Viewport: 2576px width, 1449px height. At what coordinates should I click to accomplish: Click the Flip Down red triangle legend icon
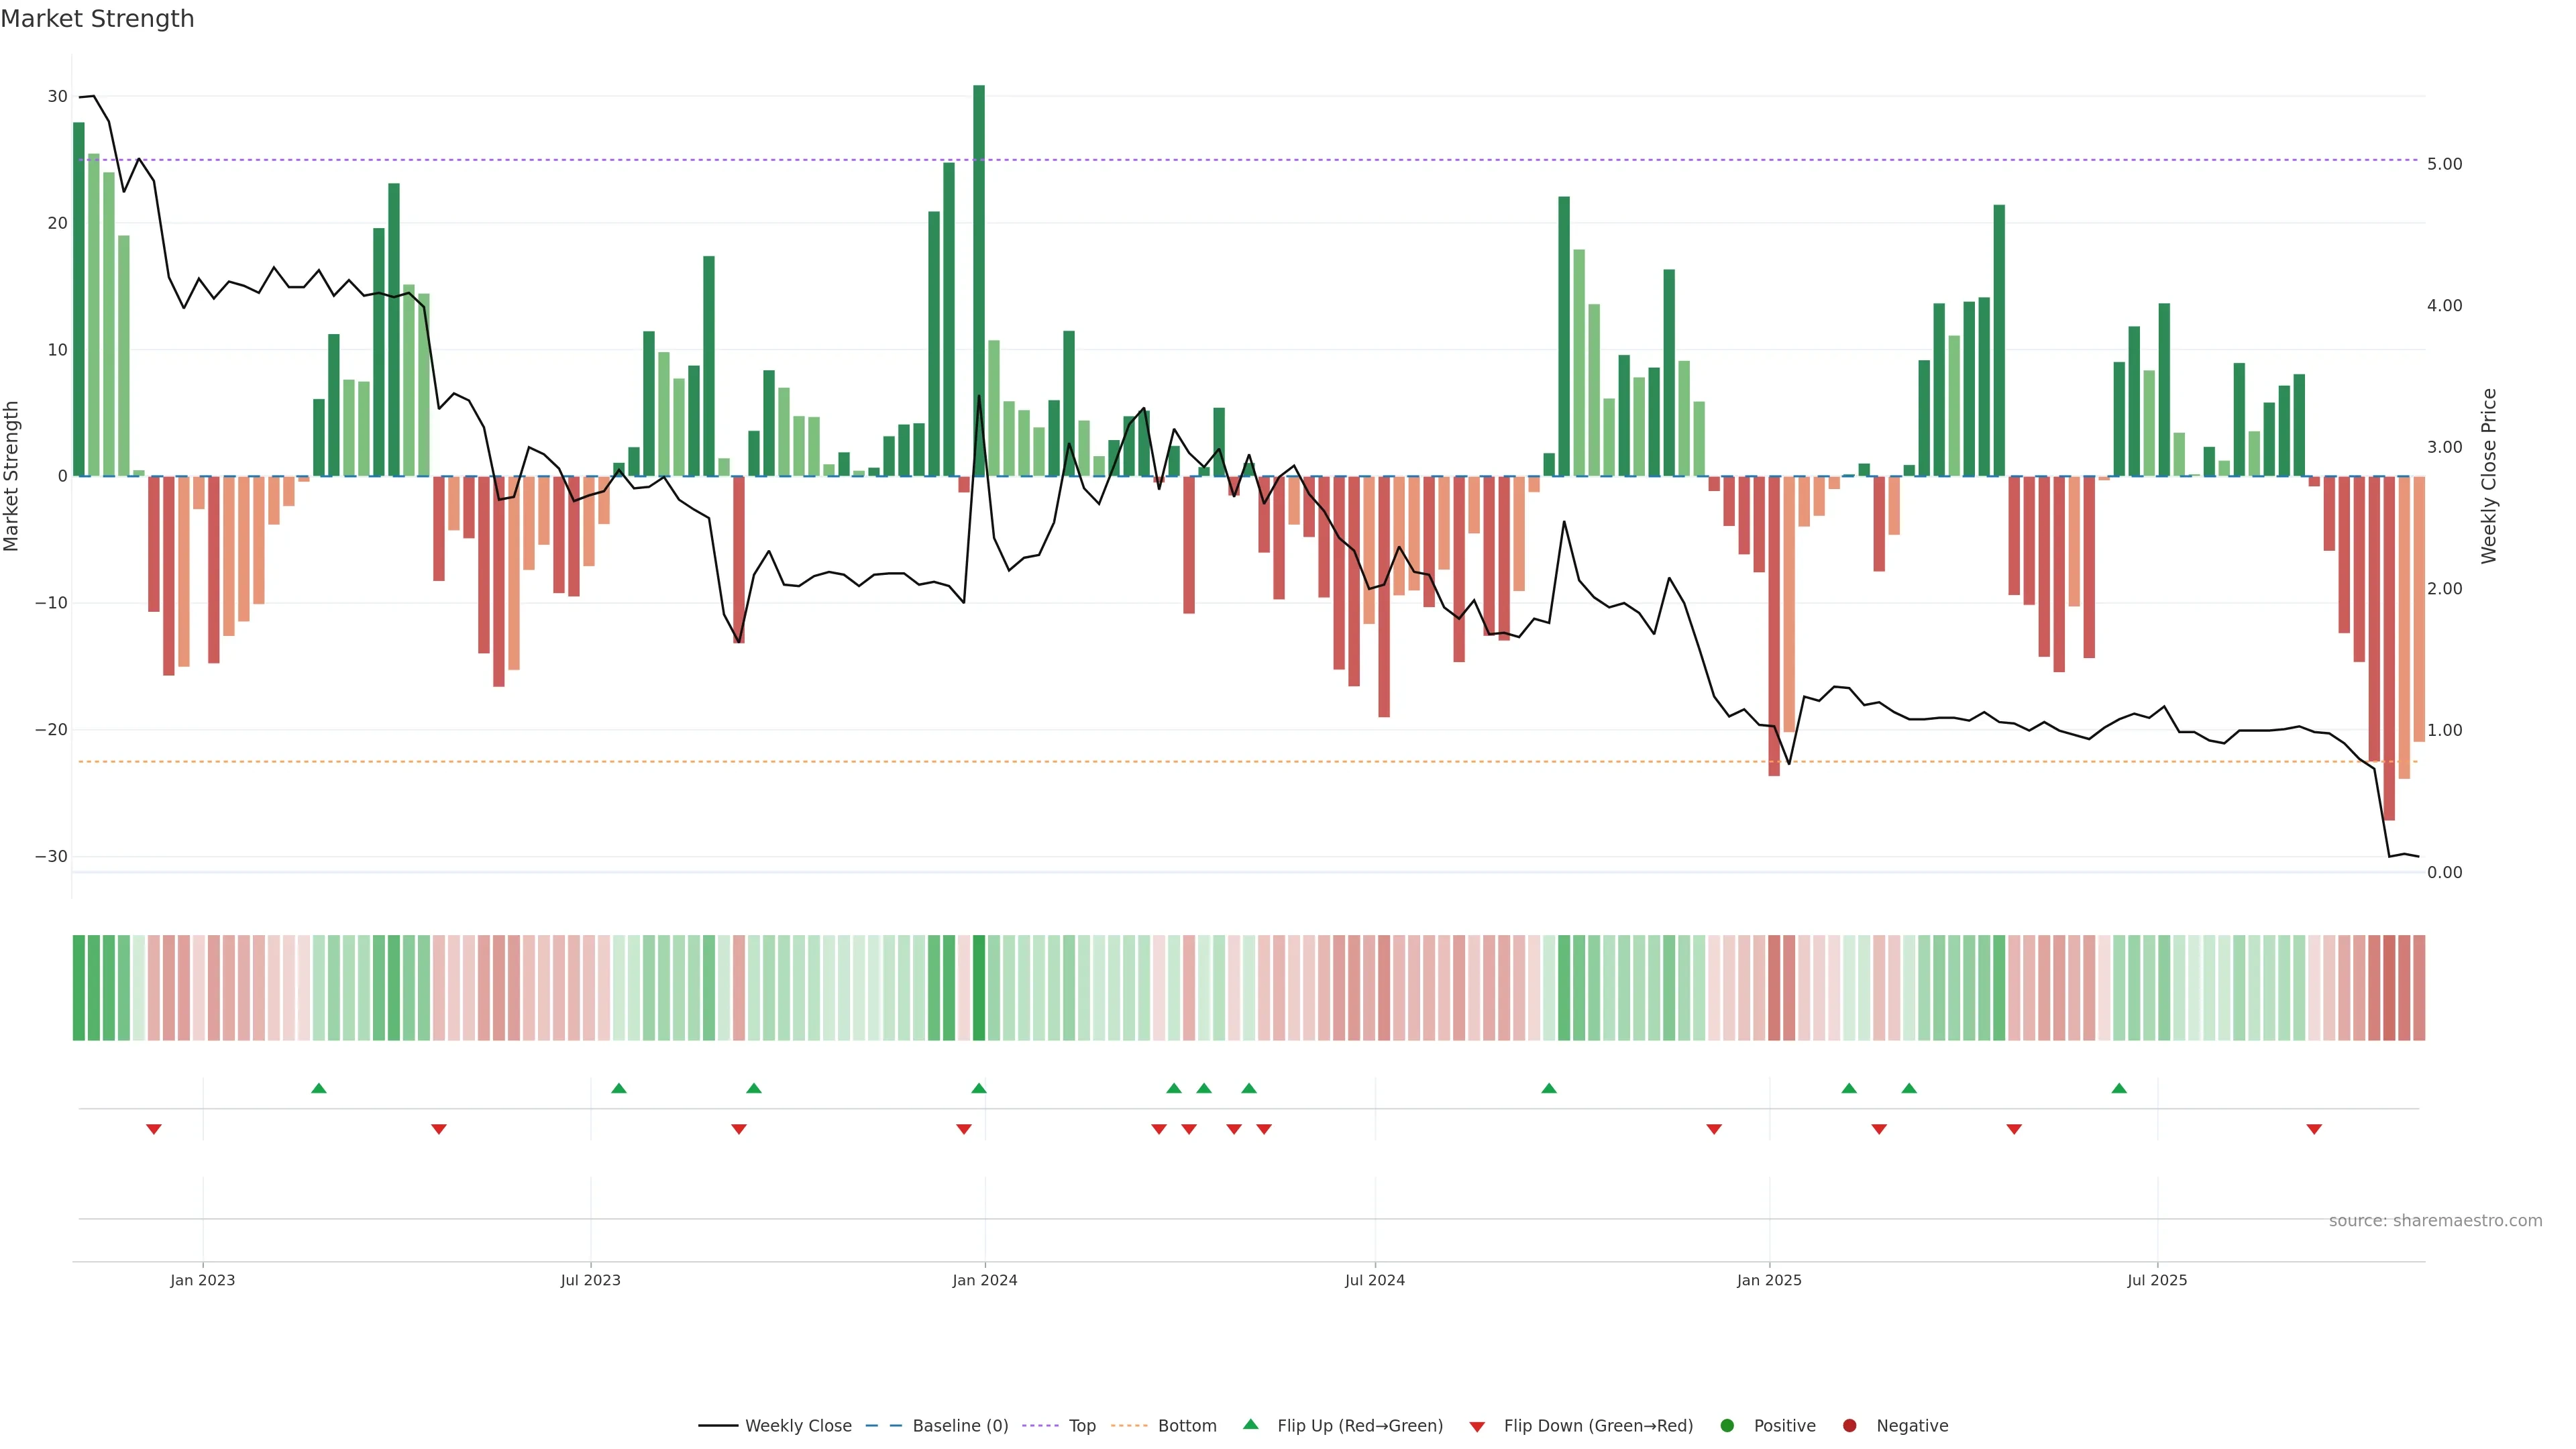tap(1477, 1426)
